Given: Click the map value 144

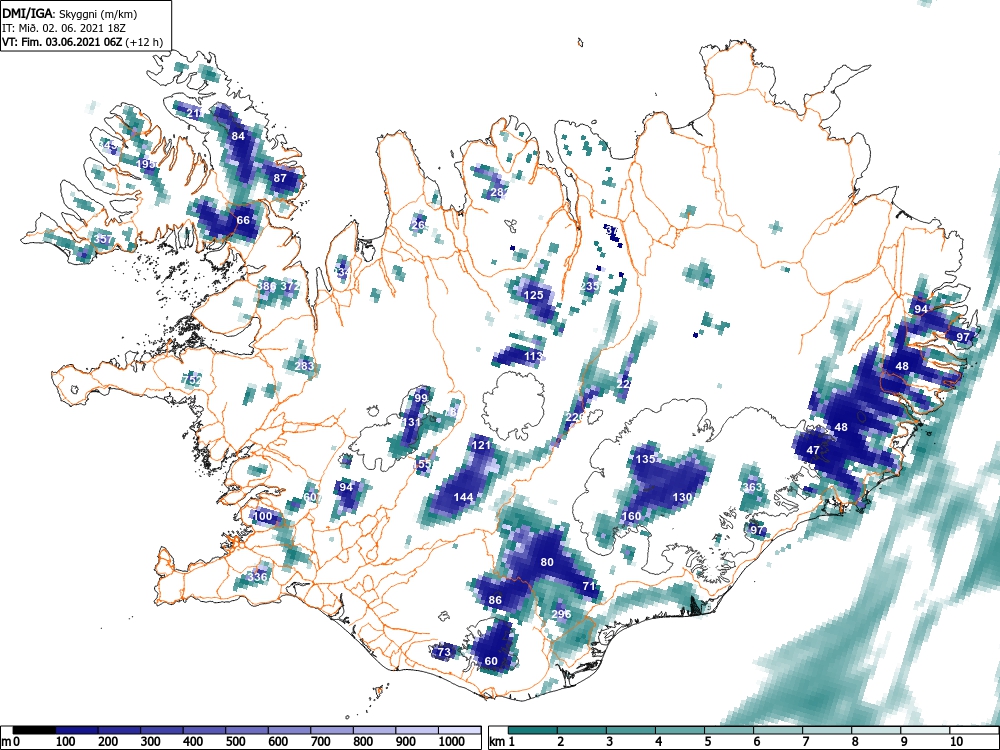Looking at the screenshot, I should coord(463,497).
